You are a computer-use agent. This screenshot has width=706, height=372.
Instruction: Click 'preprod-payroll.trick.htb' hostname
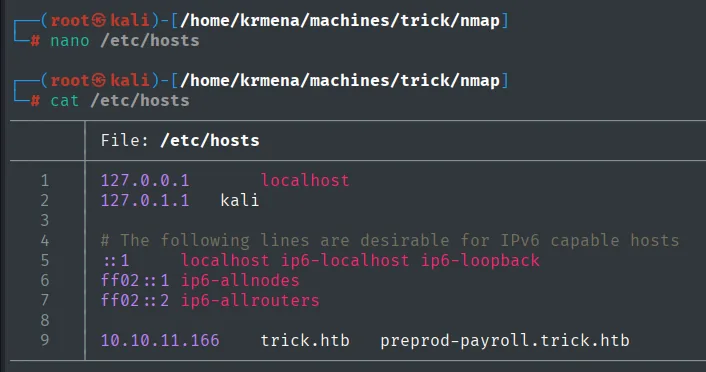click(505, 340)
